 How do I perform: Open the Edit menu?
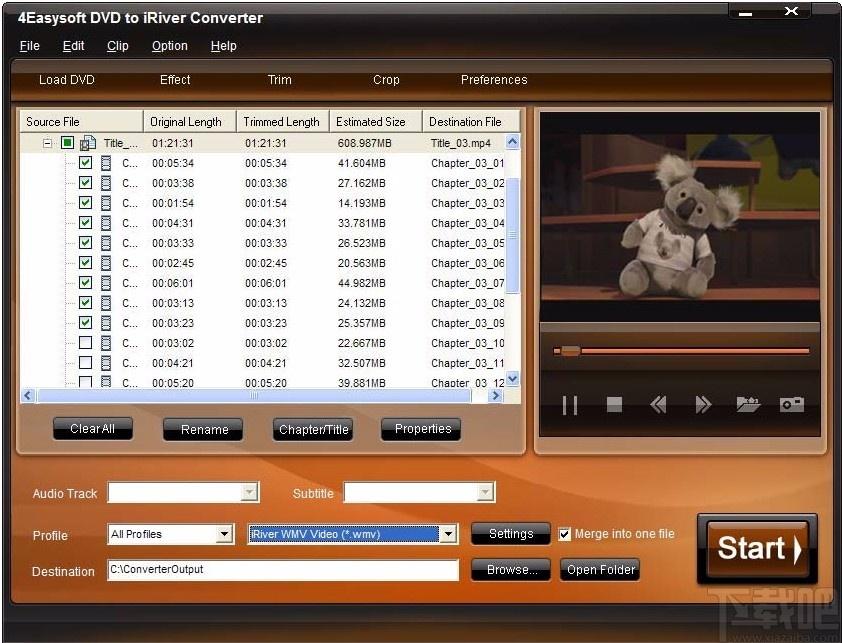(74, 46)
